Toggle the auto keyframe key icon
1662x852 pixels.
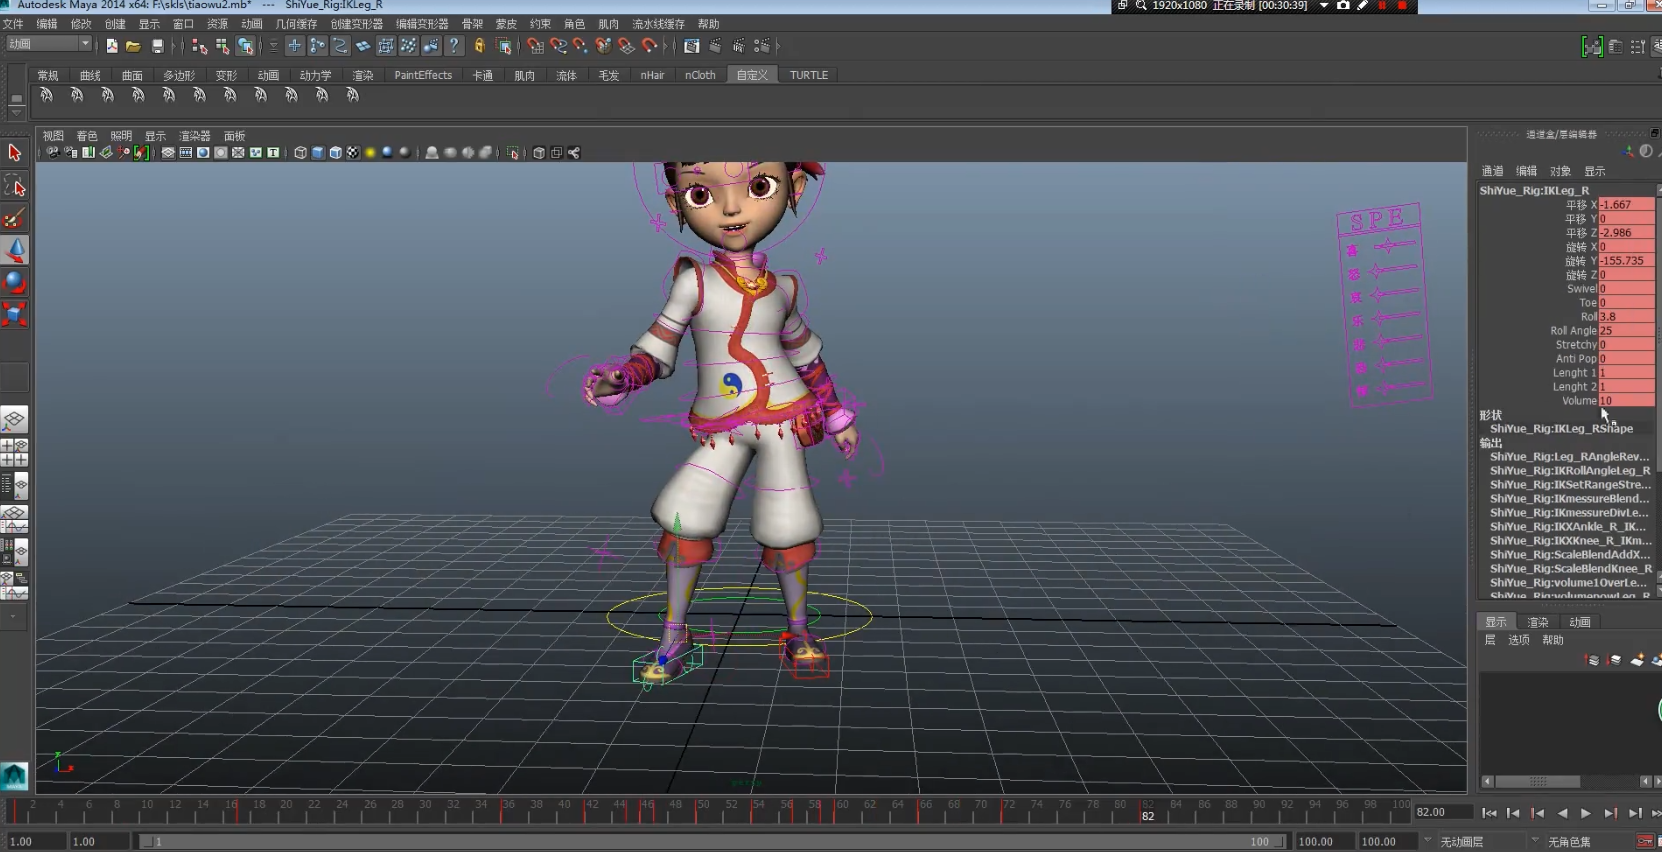coord(1644,842)
